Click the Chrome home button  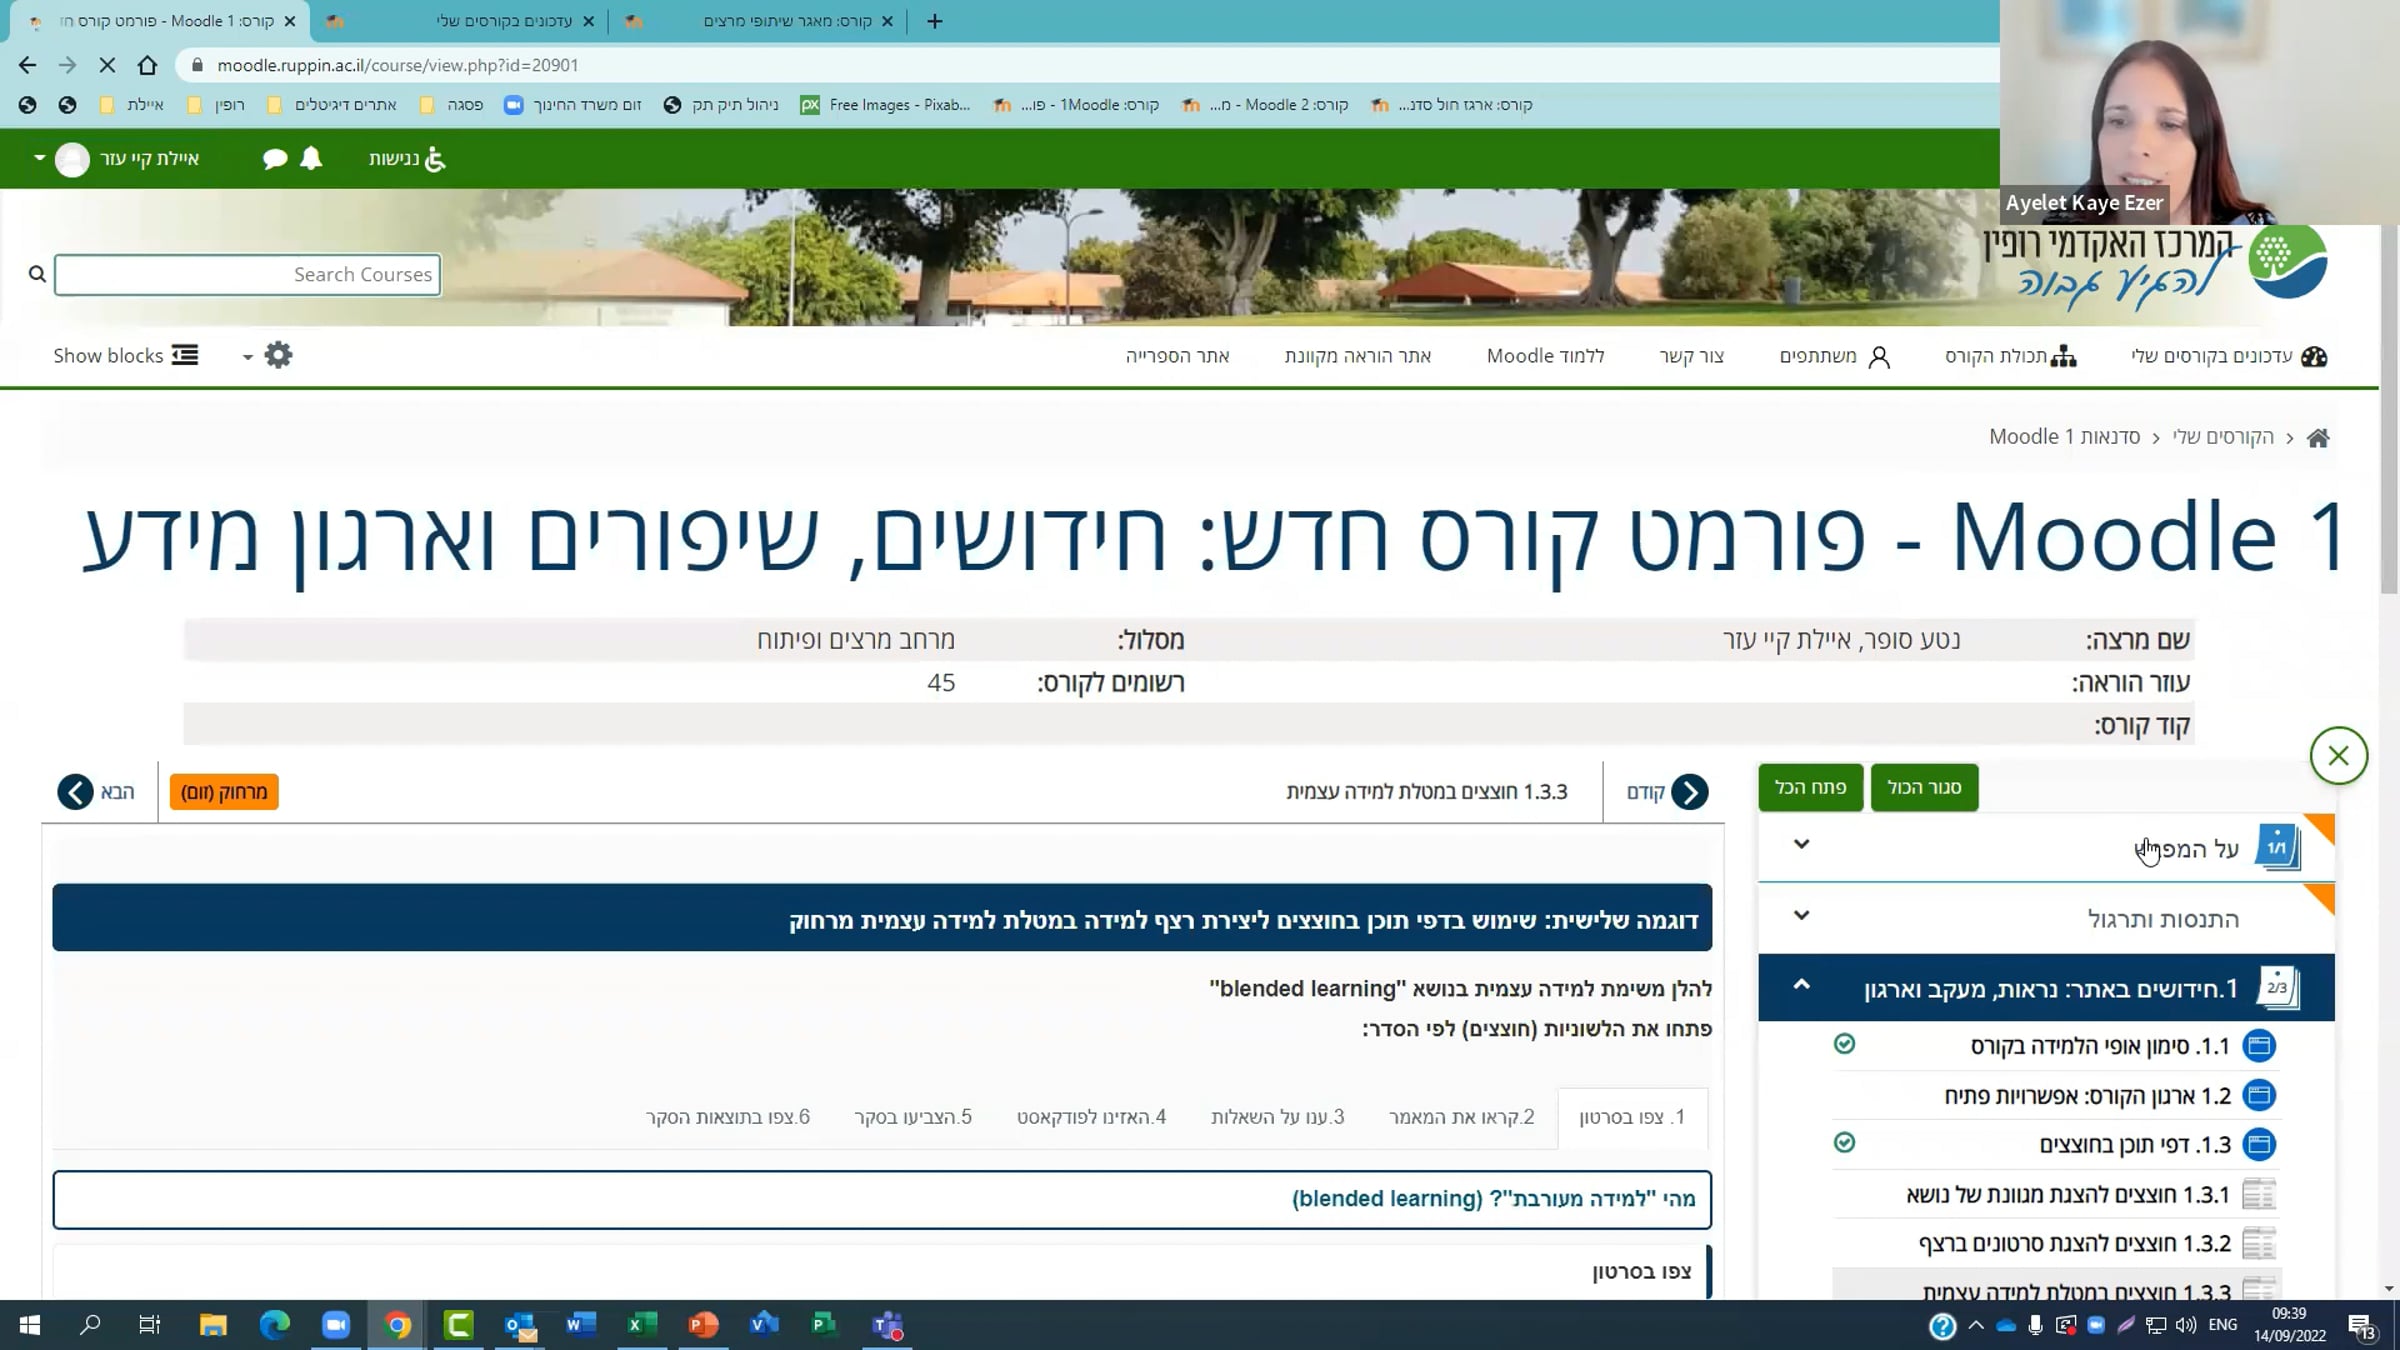pos(147,65)
